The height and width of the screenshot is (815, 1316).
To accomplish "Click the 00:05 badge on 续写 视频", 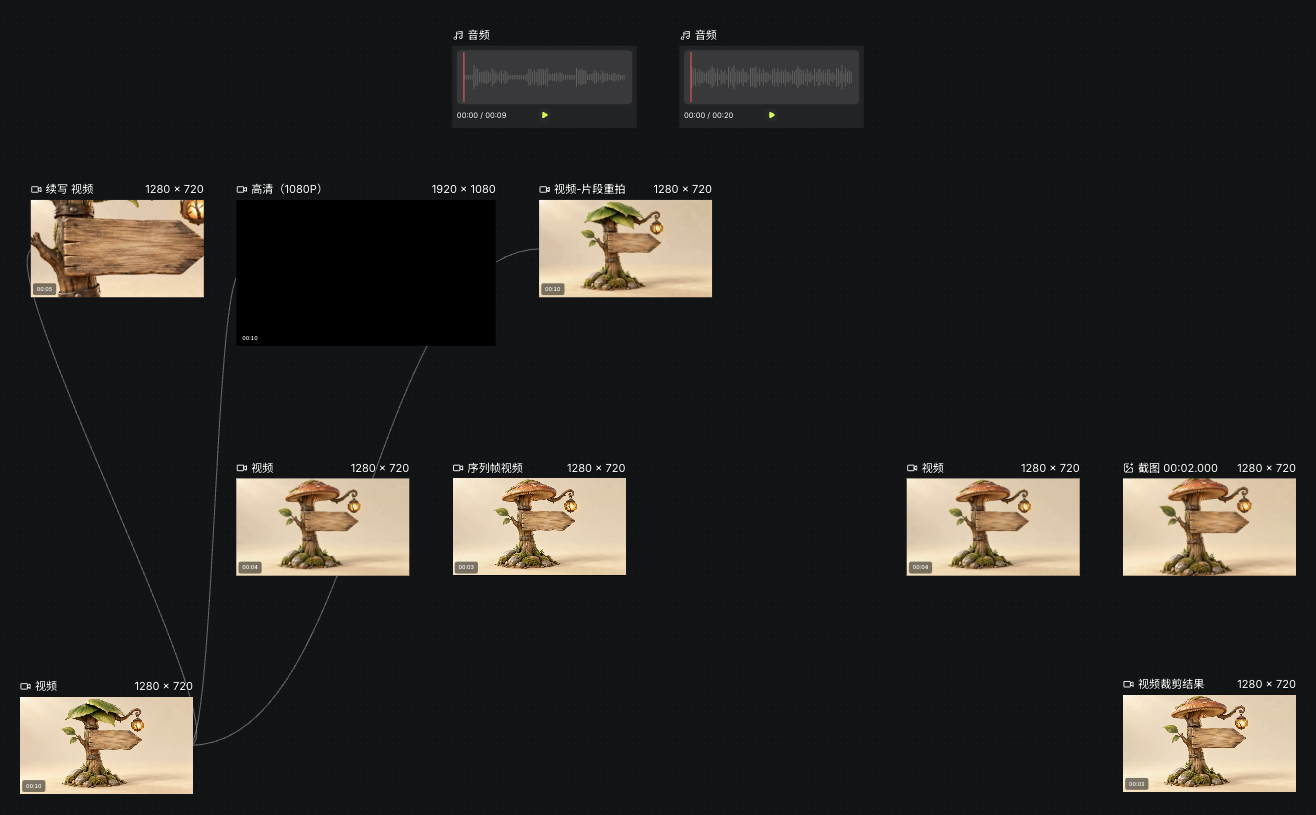I will point(44,289).
